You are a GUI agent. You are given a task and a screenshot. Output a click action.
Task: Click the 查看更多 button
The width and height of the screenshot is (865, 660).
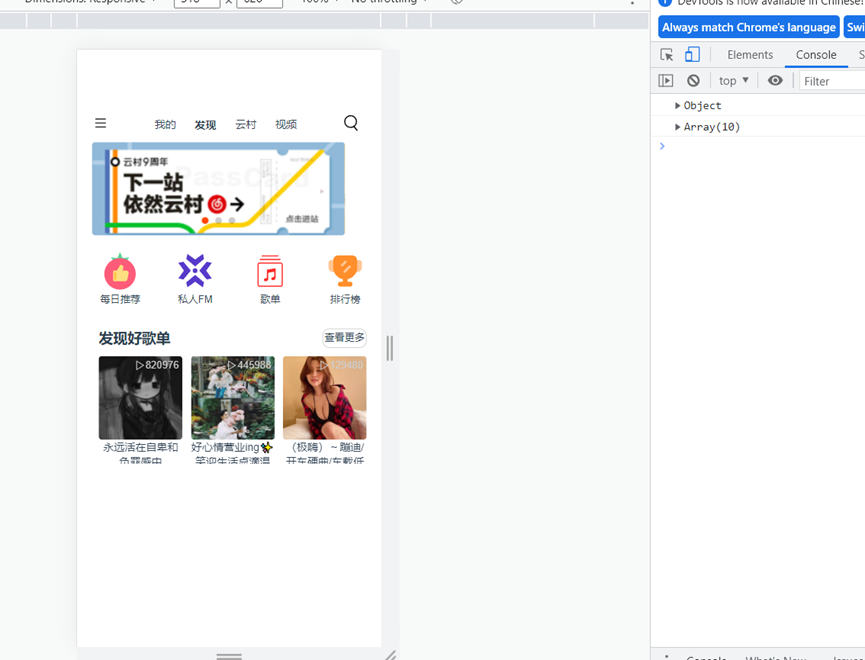(344, 337)
